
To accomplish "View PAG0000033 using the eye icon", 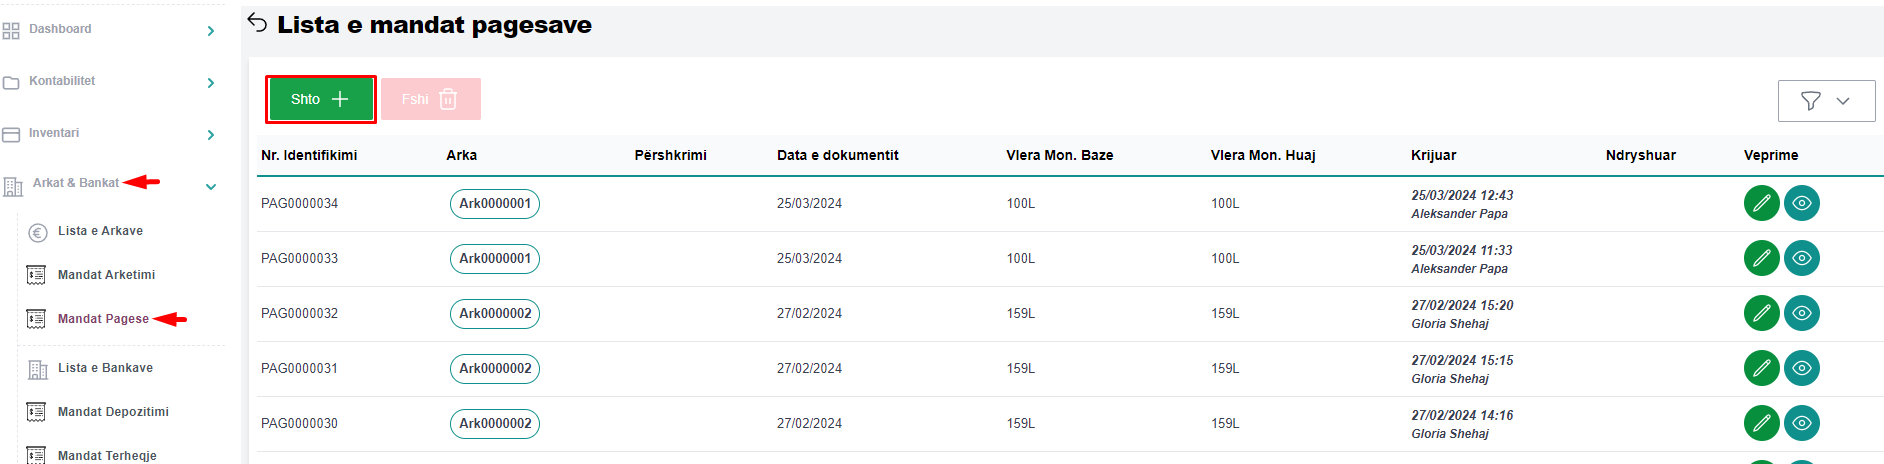I will [x=1801, y=258].
